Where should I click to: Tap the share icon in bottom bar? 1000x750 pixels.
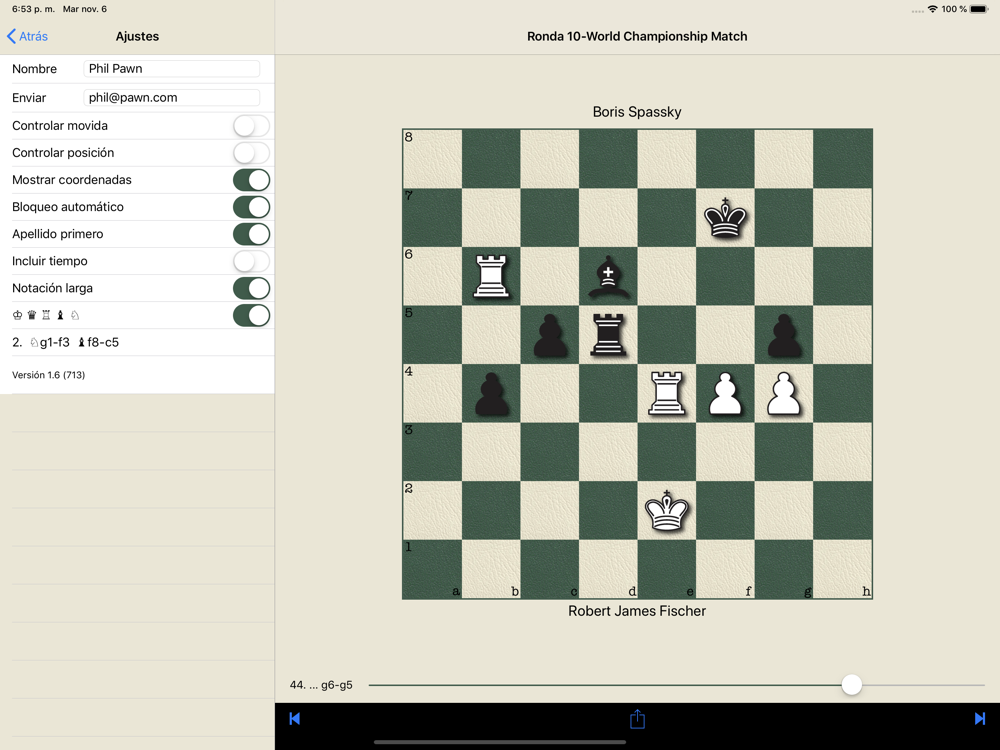tap(637, 719)
